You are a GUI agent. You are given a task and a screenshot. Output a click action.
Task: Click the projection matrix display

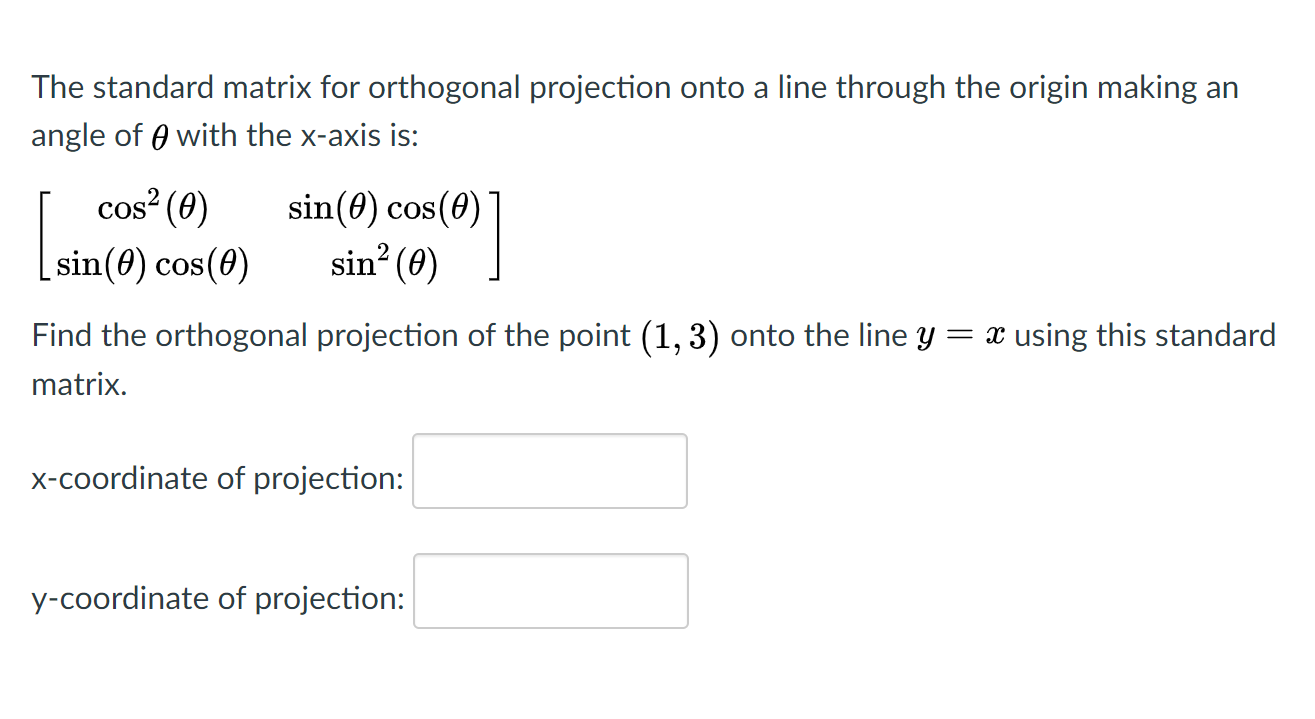(268, 235)
